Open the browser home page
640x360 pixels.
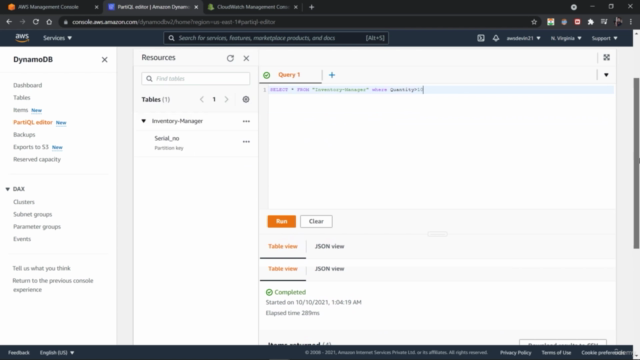tap(49, 22)
